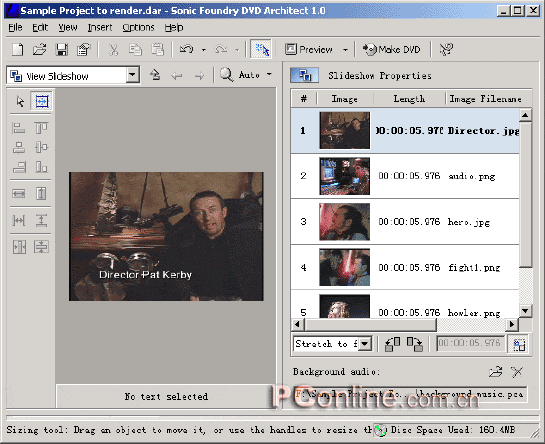Select the hero.jpg slide thumbnail
Viewport: 545px width, 444px height.
click(344, 222)
